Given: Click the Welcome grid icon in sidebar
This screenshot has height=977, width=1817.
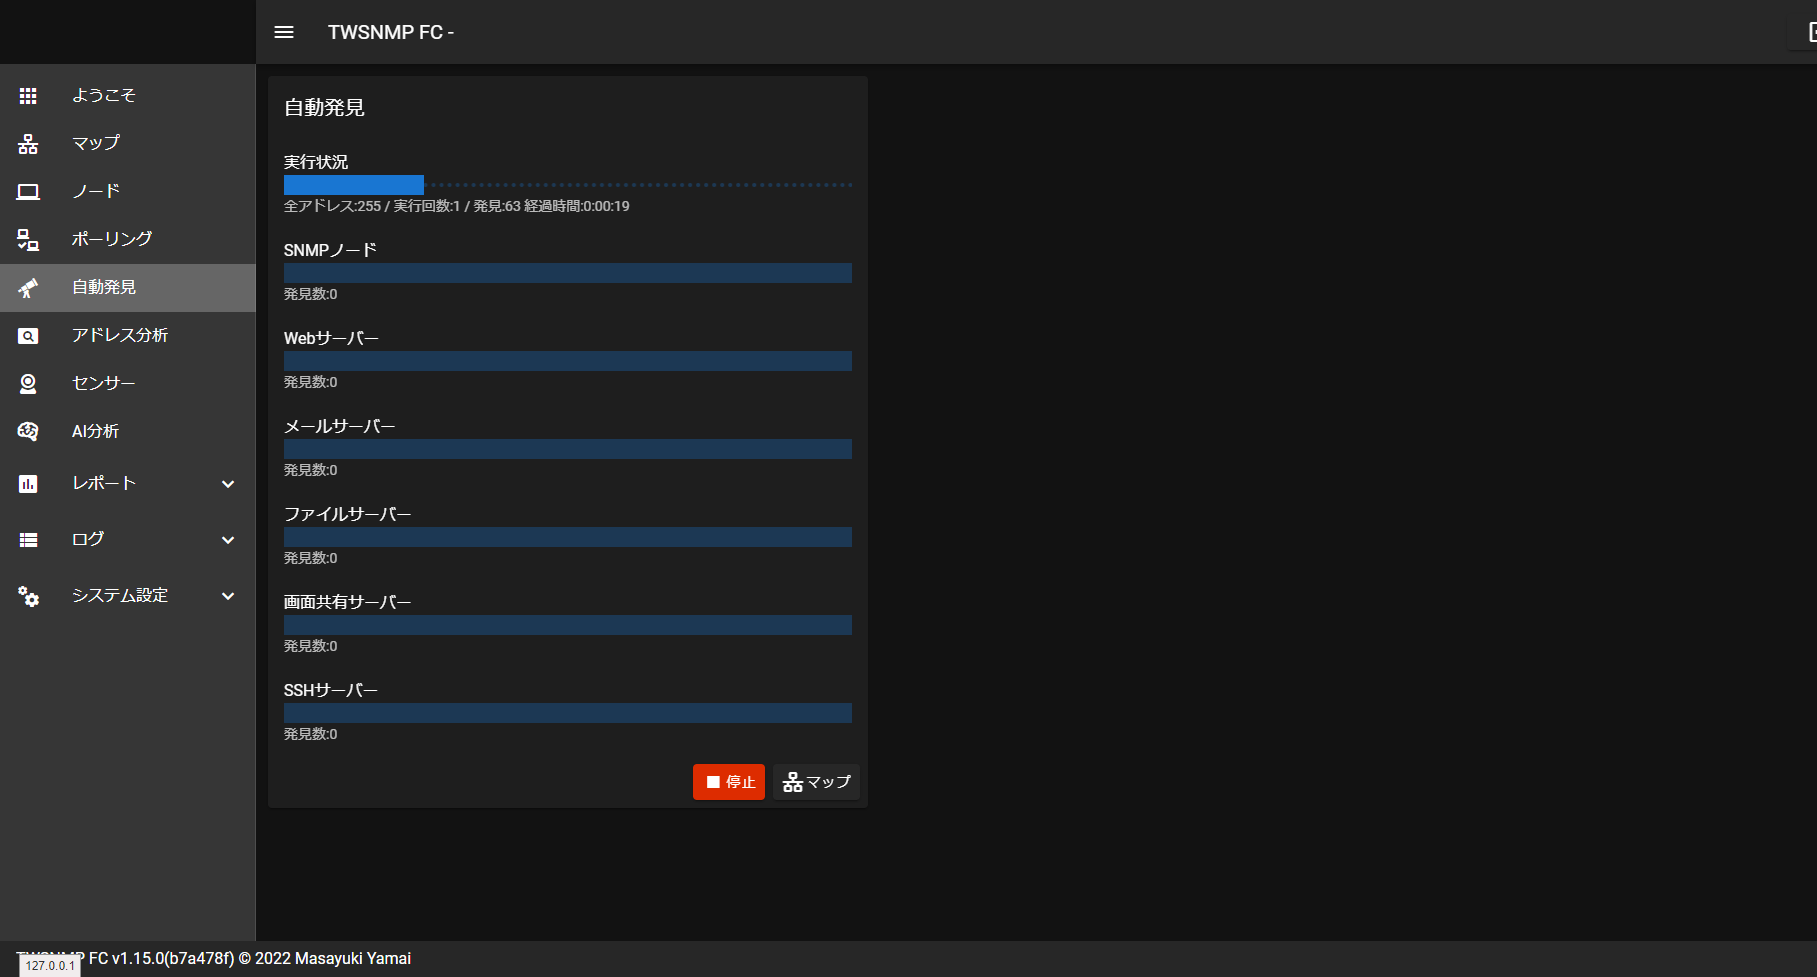Looking at the screenshot, I should pyautogui.click(x=28, y=96).
